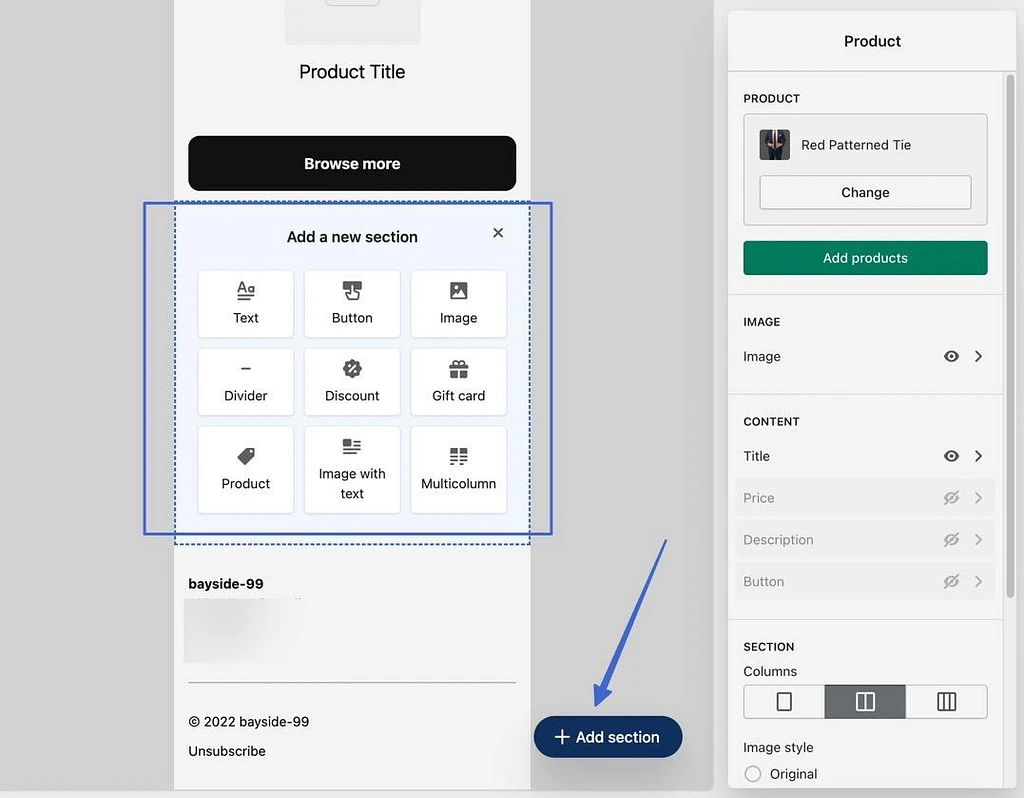Click the Image row label
1024x798 pixels.
(x=761, y=357)
